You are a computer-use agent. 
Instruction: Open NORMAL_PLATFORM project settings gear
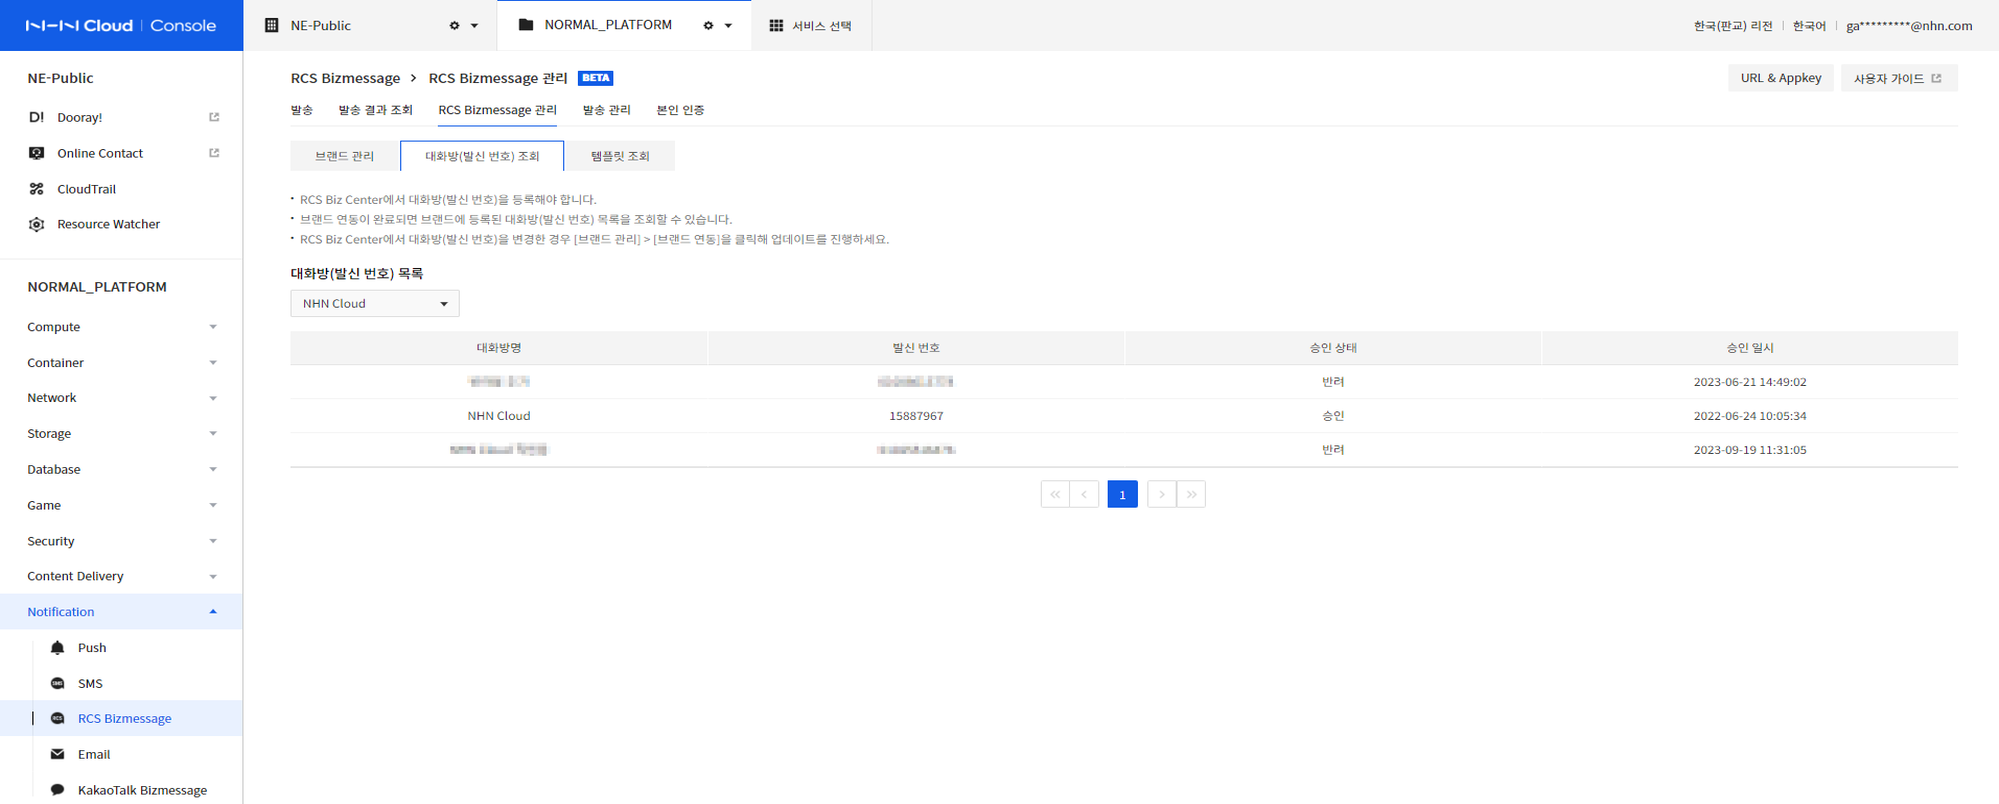[708, 26]
